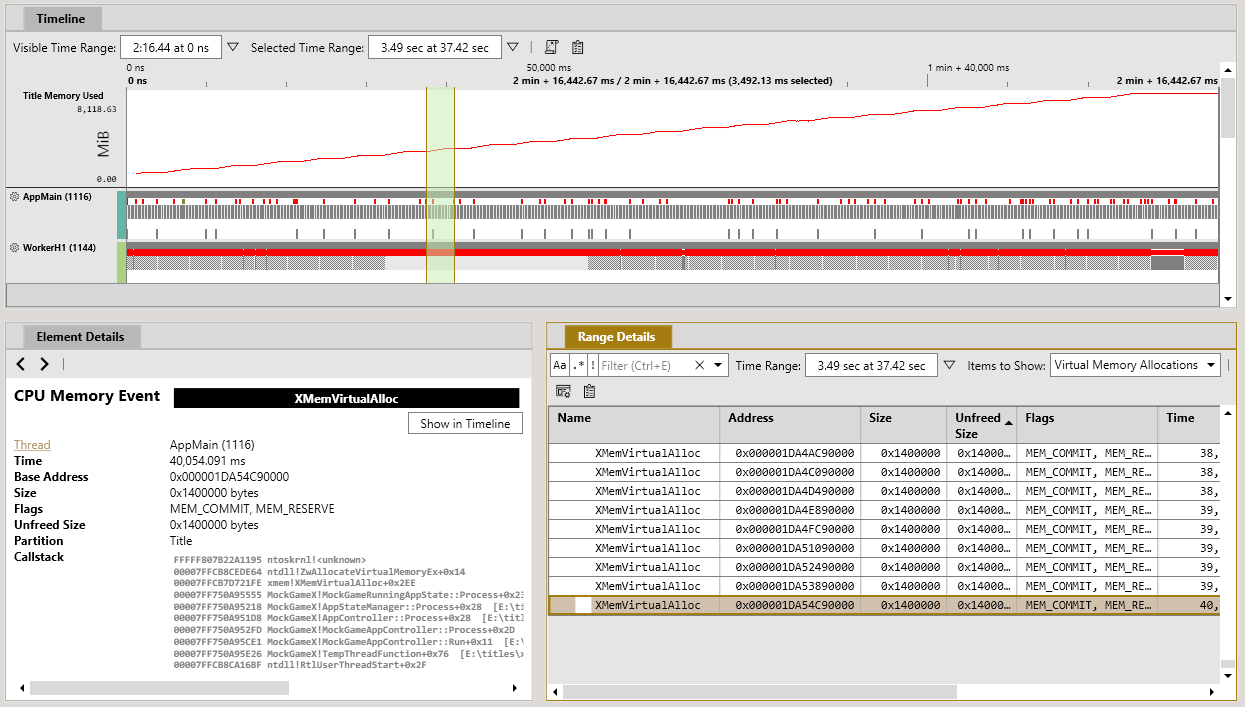The height and width of the screenshot is (707, 1245).
Task: Select row with address 0x000001DA4AC90000
Action: pos(885,453)
